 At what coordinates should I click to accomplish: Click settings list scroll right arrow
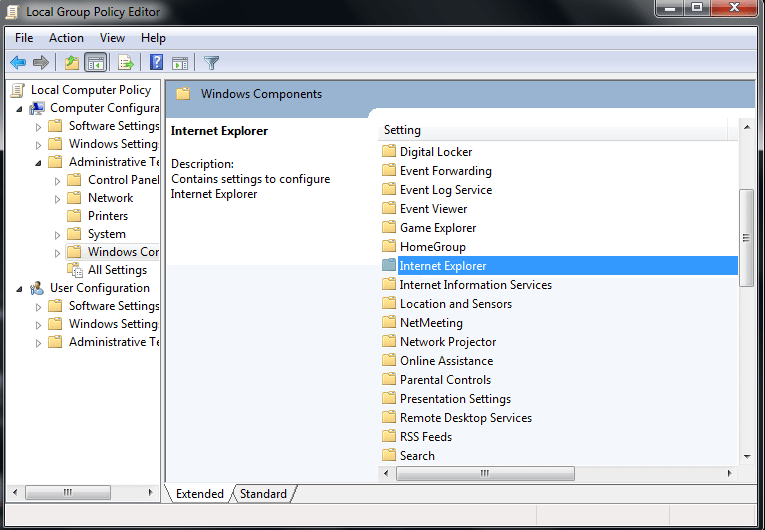click(729, 473)
